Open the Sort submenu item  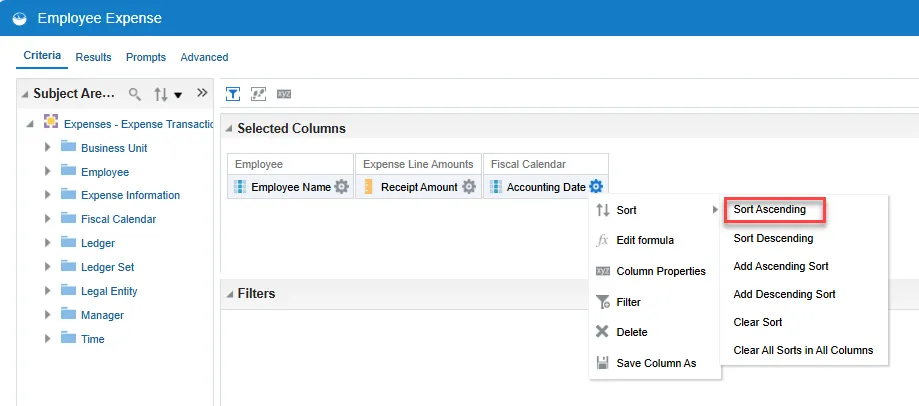[655, 210]
